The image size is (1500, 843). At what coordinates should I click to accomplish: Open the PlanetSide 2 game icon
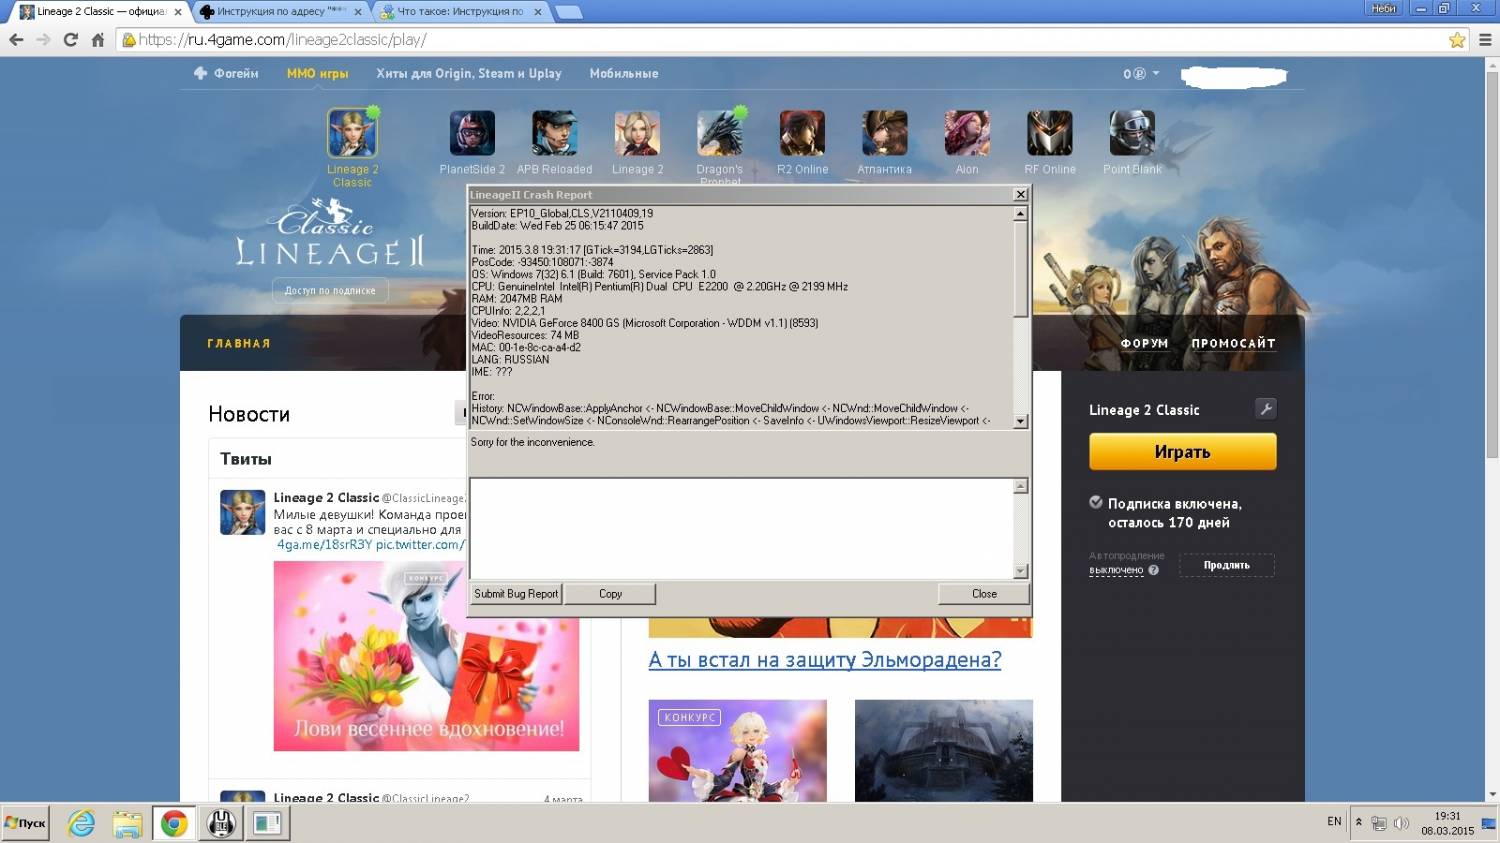(x=472, y=134)
